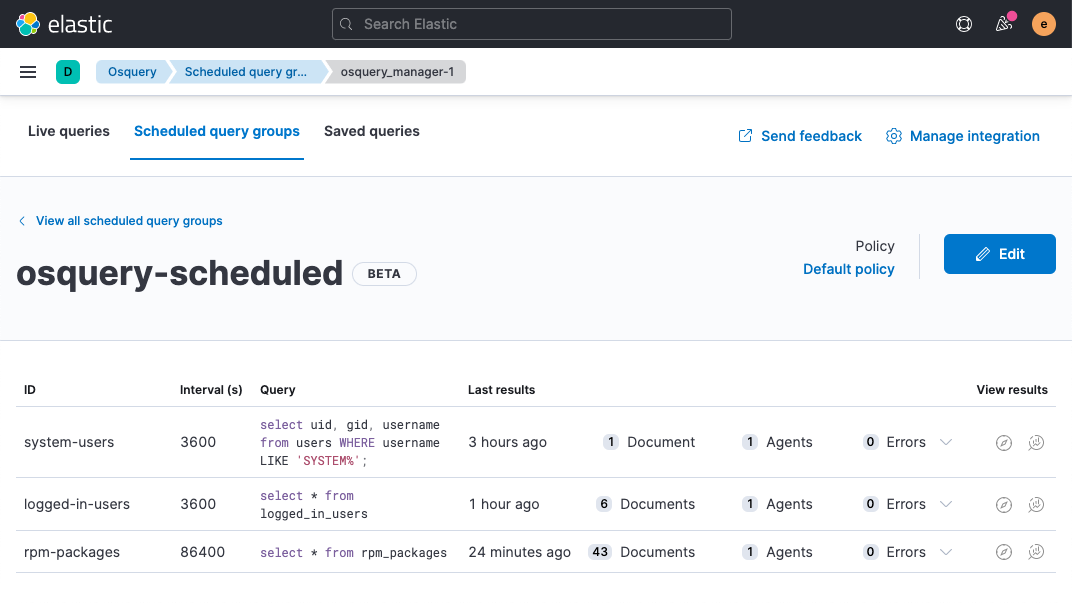
Task: Click the system-users SYSTEM% query text
Action: pyautogui.click(x=350, y=442)
